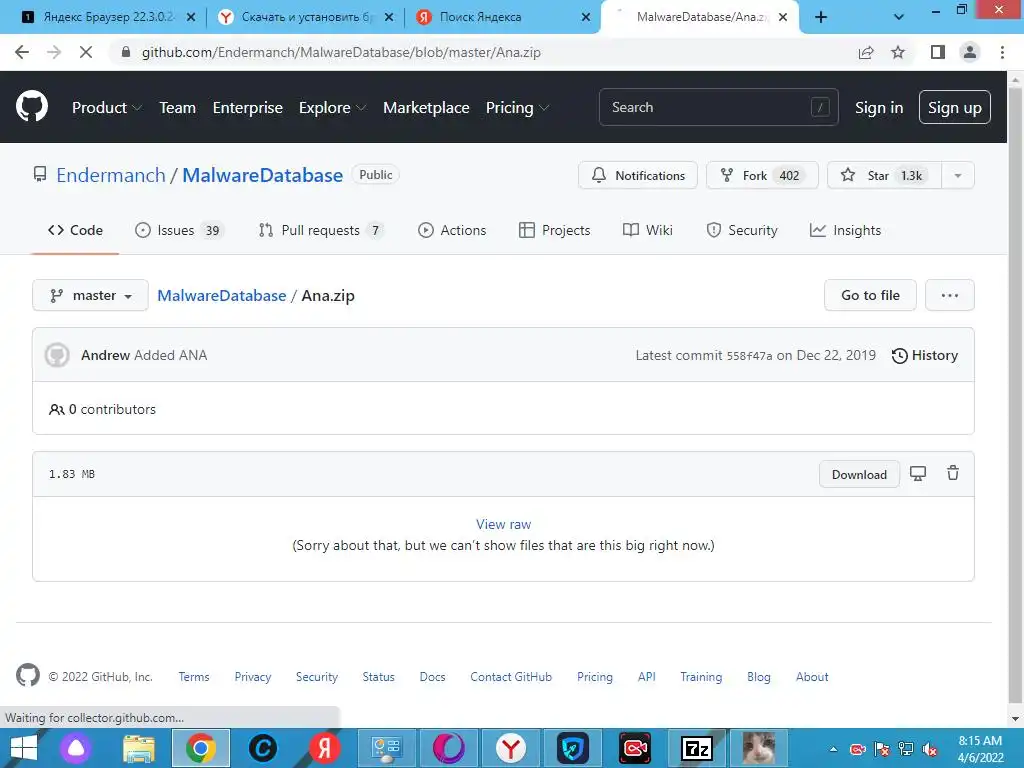Open the Chrome profile avatar
The image size is (1024, 768).
[970, 52]
